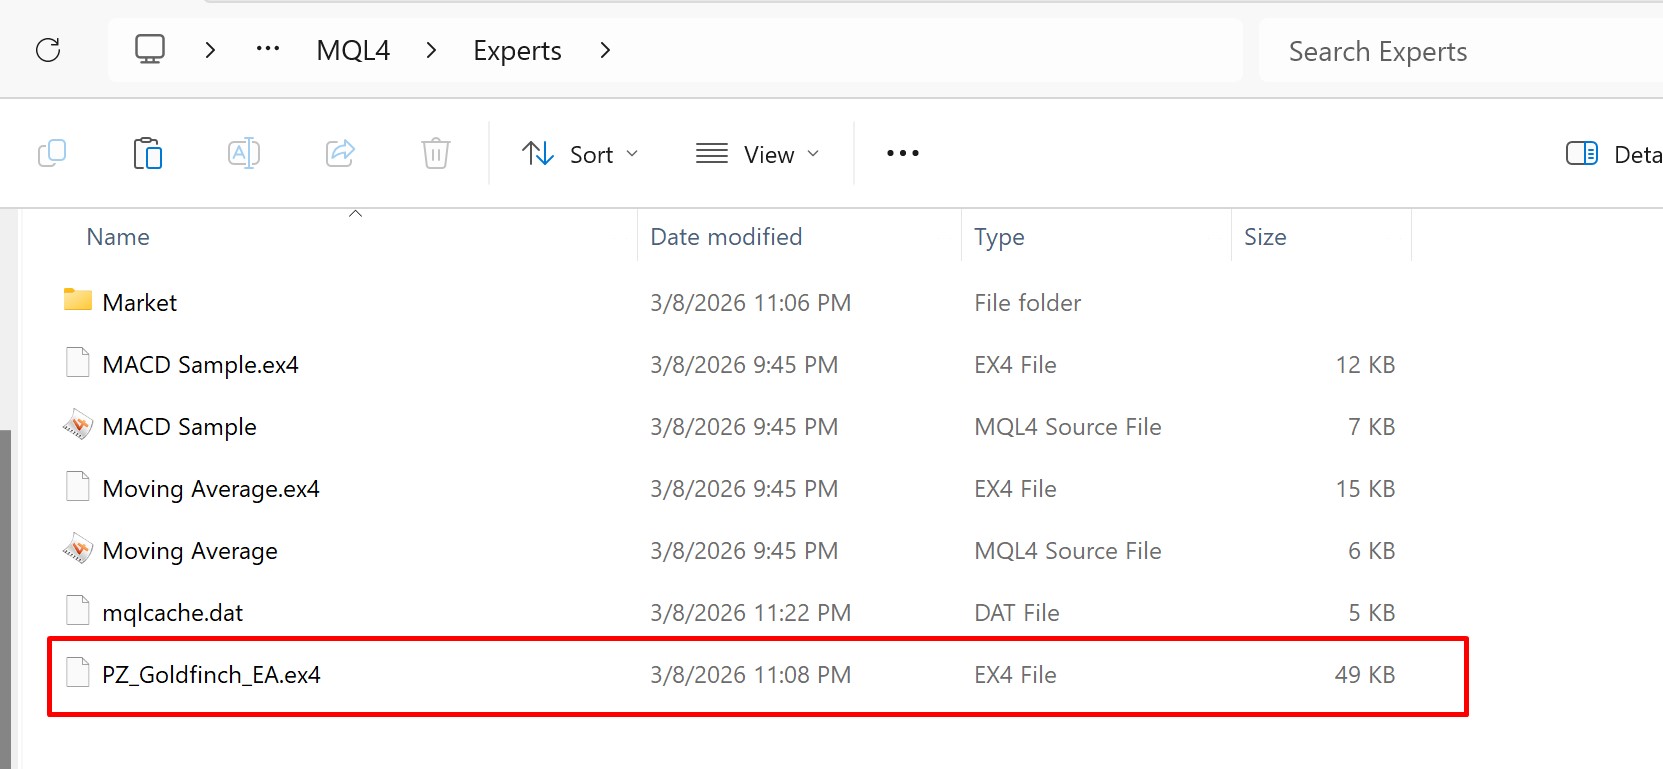The image size is (1663, 769).
Task: Click mqlcache.dat date 11:22 PM
Action: click(x=750, y=613)
